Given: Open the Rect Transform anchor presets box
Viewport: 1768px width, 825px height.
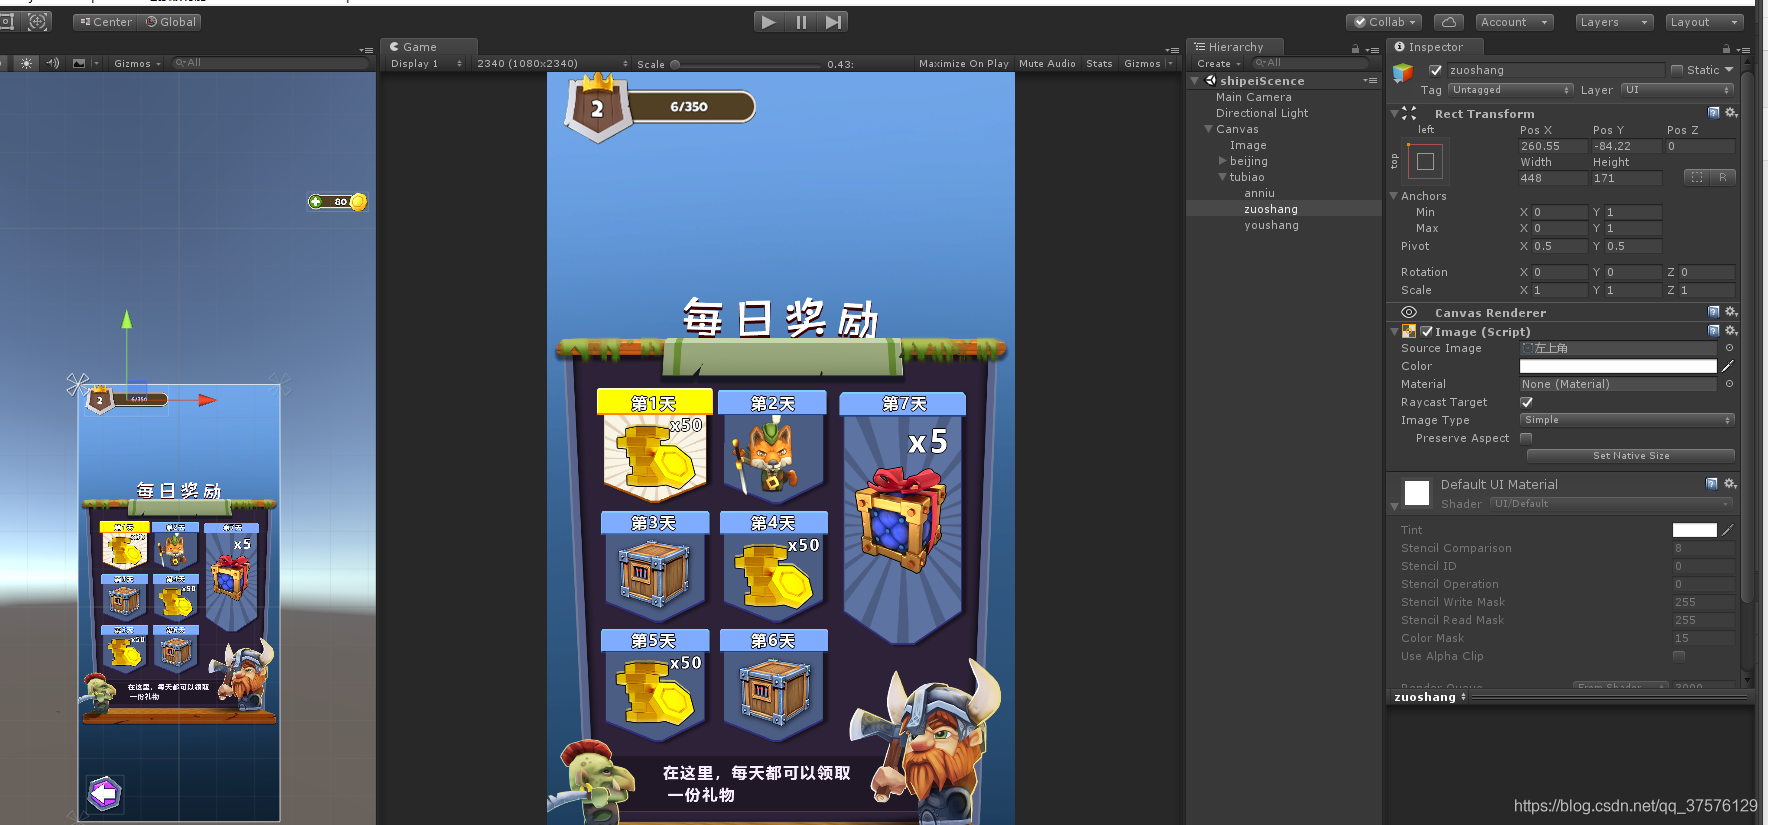Looking at the screenshot, I should click(x=1425, y=161).
